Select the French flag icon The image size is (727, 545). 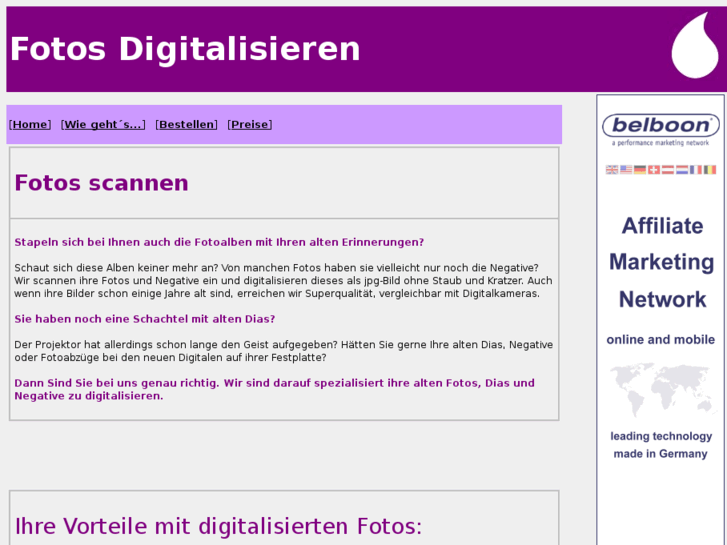tap(695, 170)
